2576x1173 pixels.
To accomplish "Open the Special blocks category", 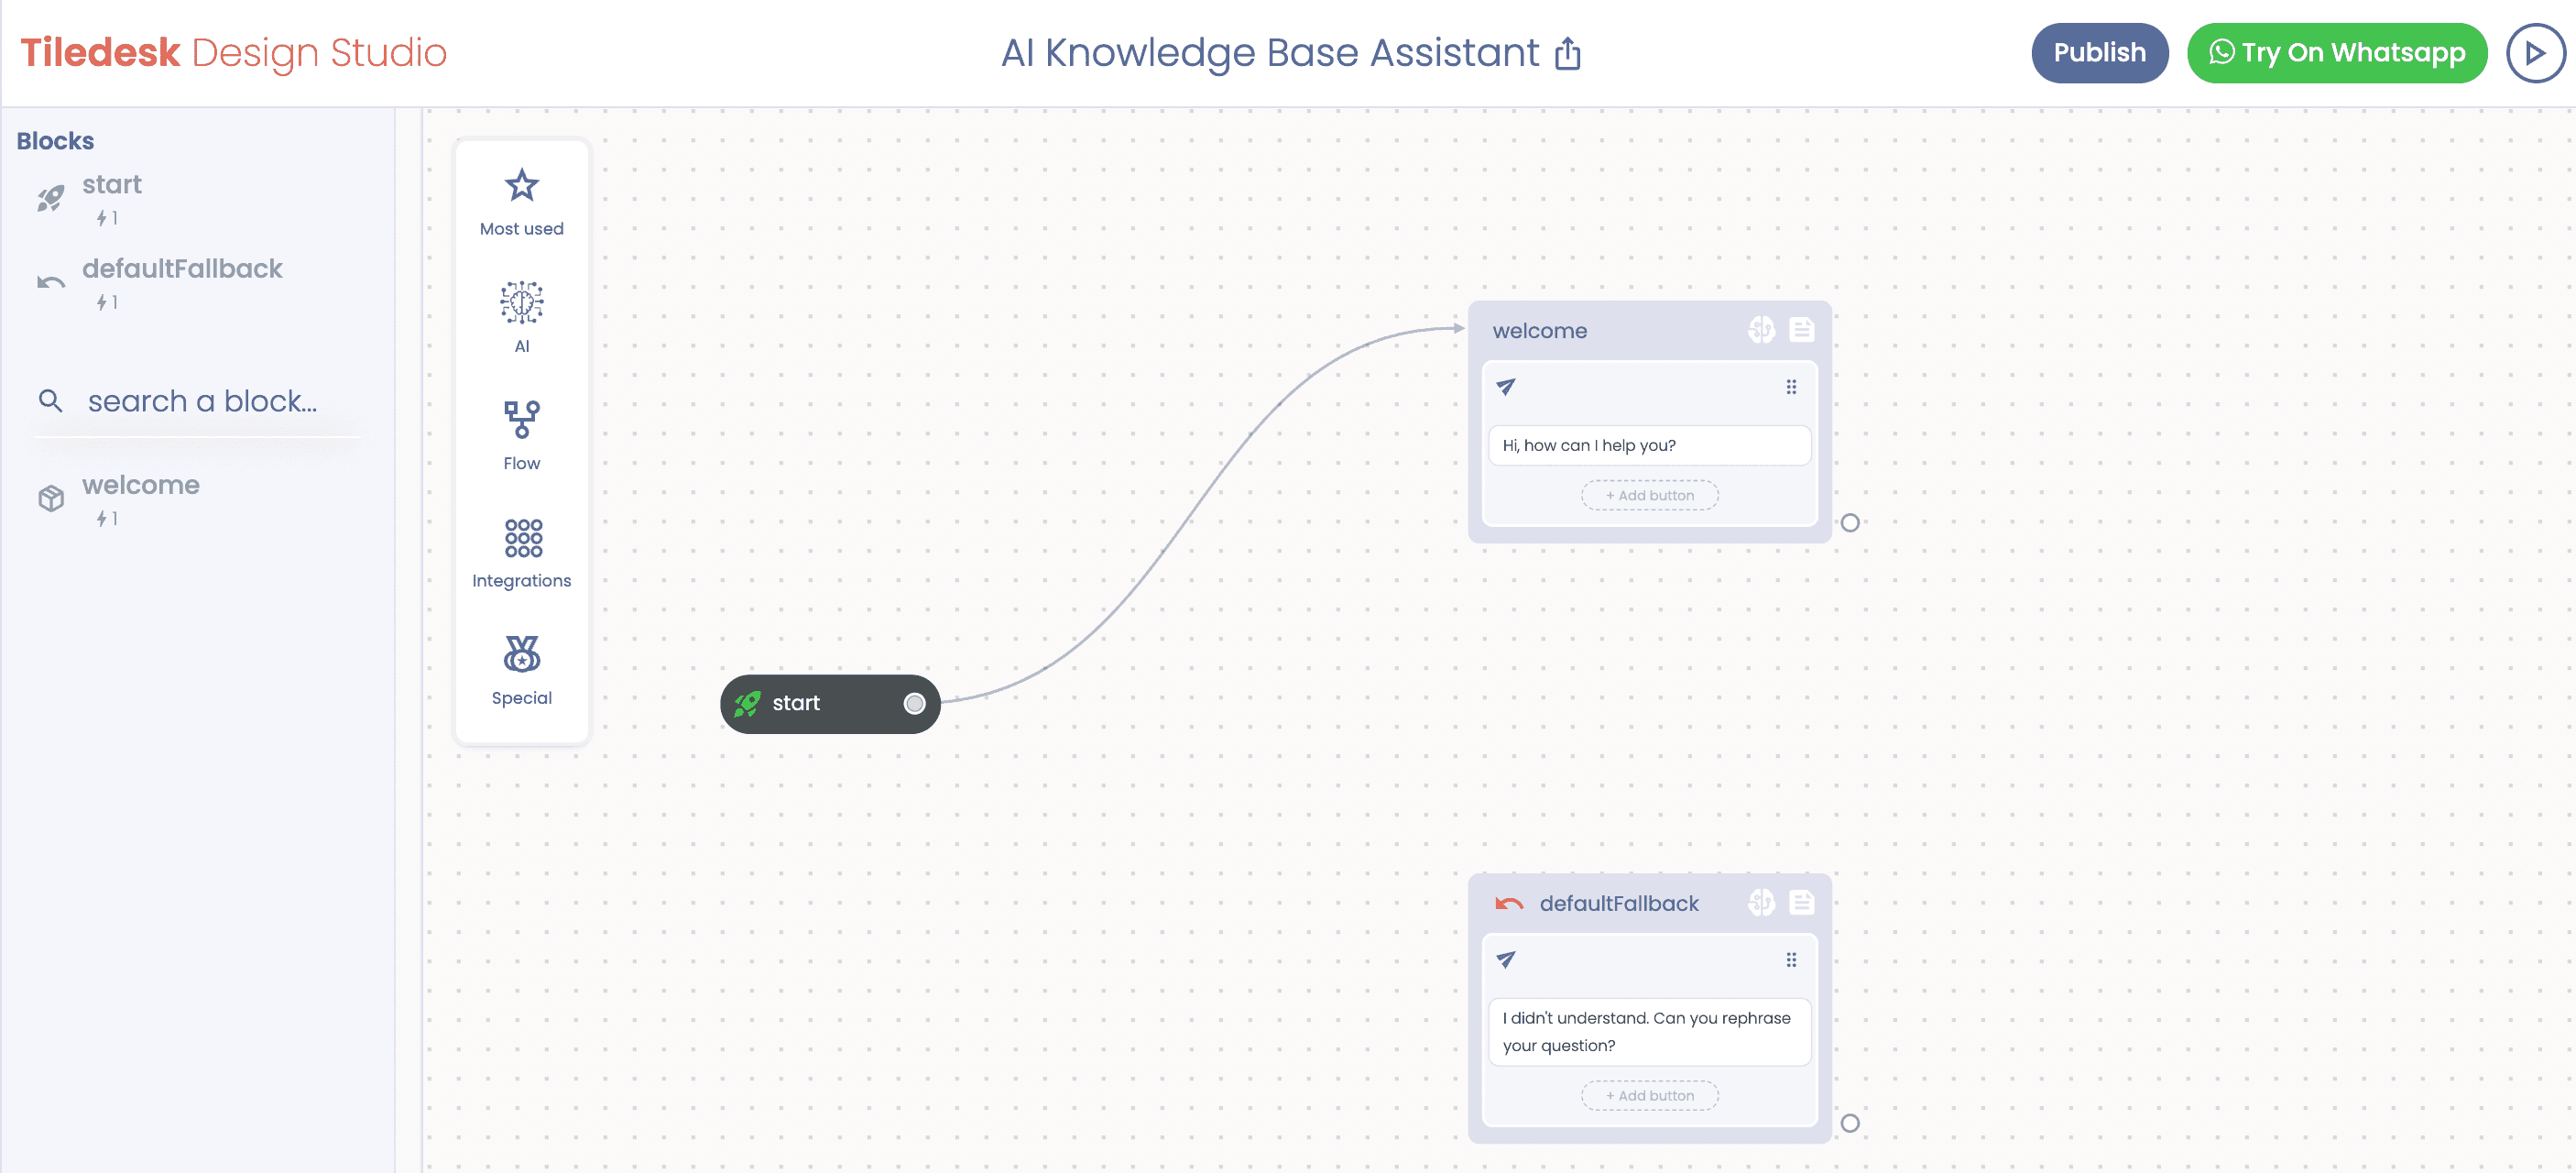I will (x=522, y=670).
